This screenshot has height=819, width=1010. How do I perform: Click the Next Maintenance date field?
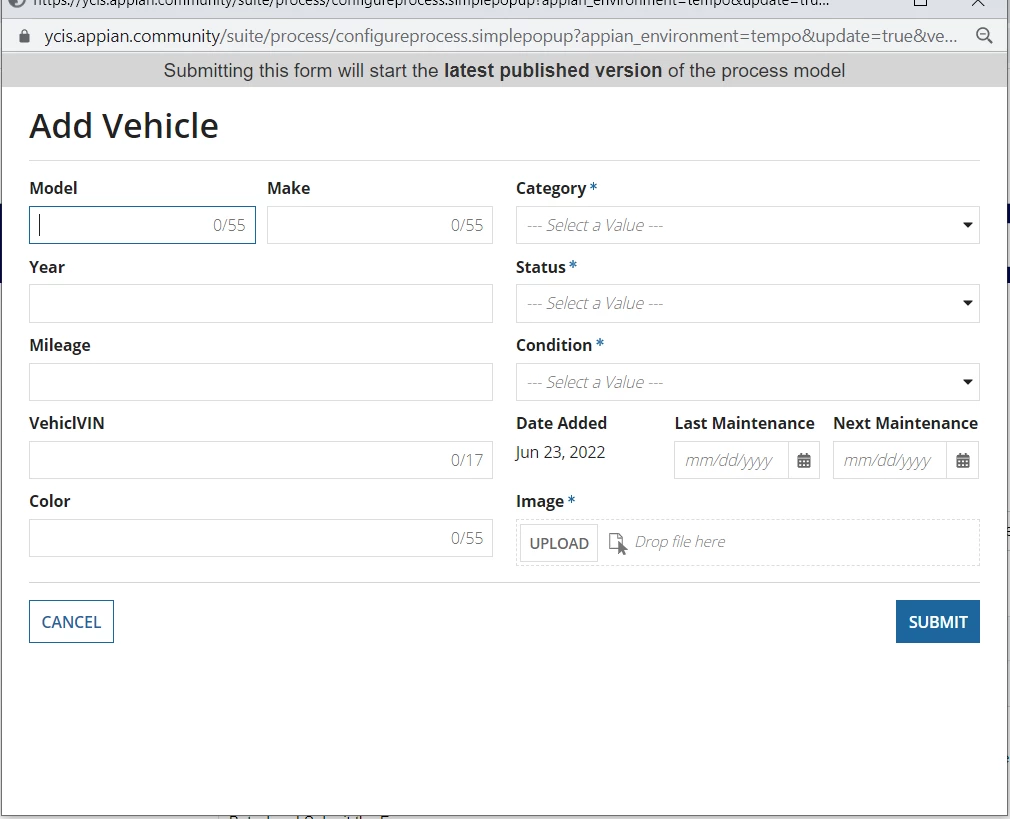point(890,460)
